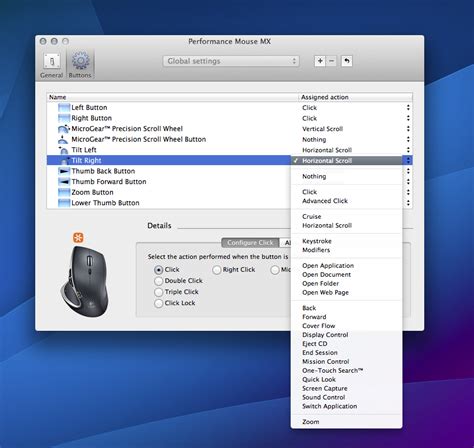474x448 pixels.
Task: Select the Tilt Left row name
Action: pos(84,150)
